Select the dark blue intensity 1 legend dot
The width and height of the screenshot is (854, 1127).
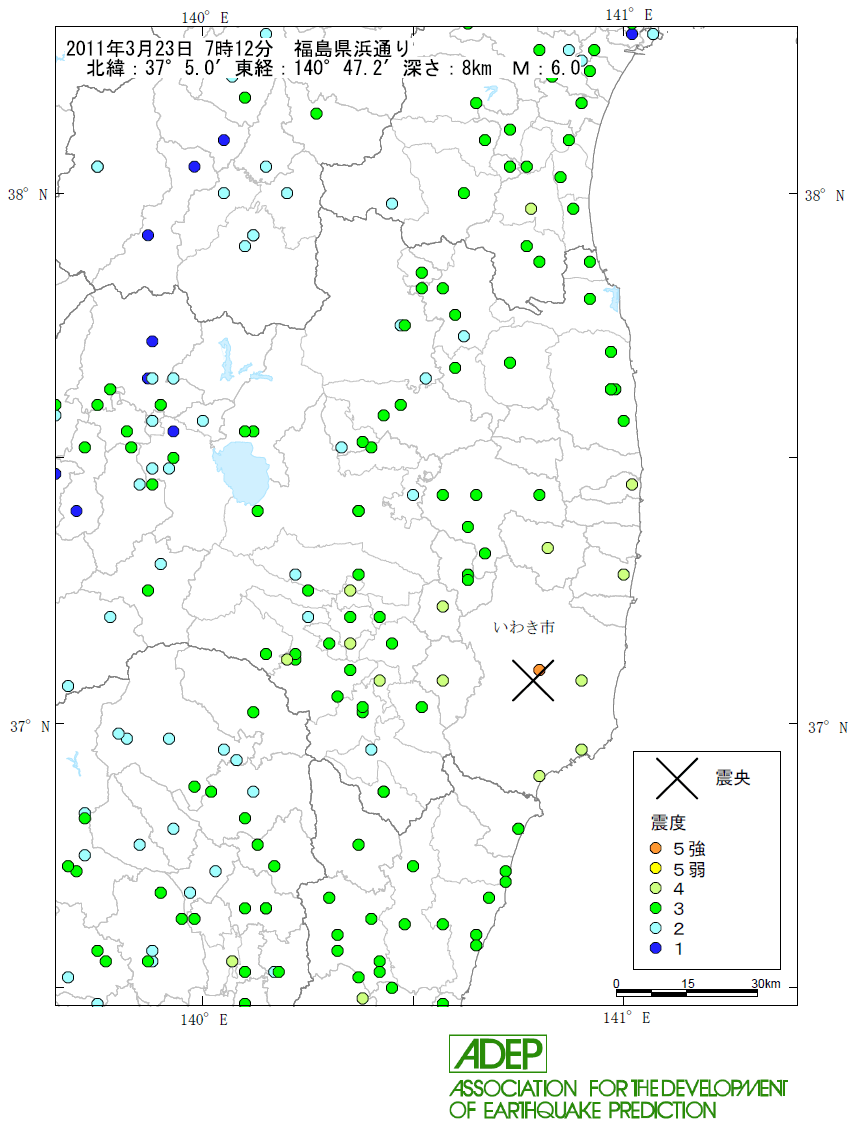pyautogui.click(x=656, y=948)
